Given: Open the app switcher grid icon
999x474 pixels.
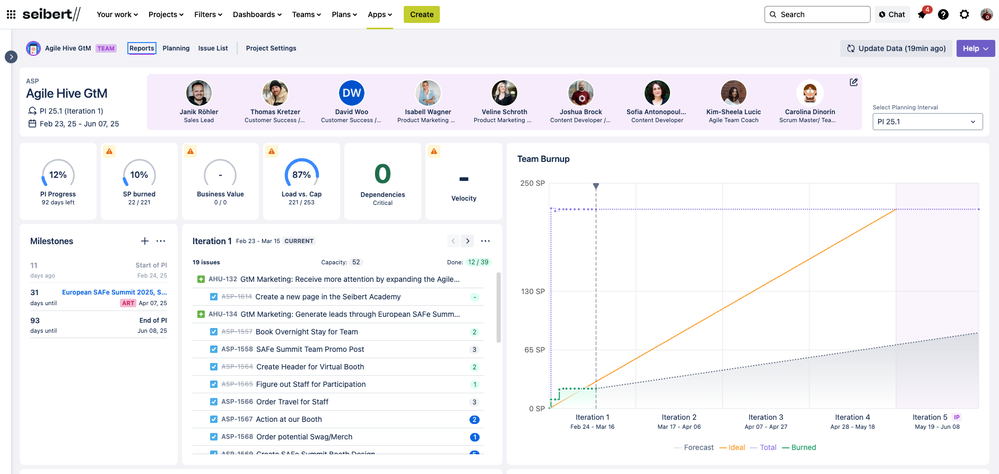Looking at the screenshot, I should coord(11,14).
